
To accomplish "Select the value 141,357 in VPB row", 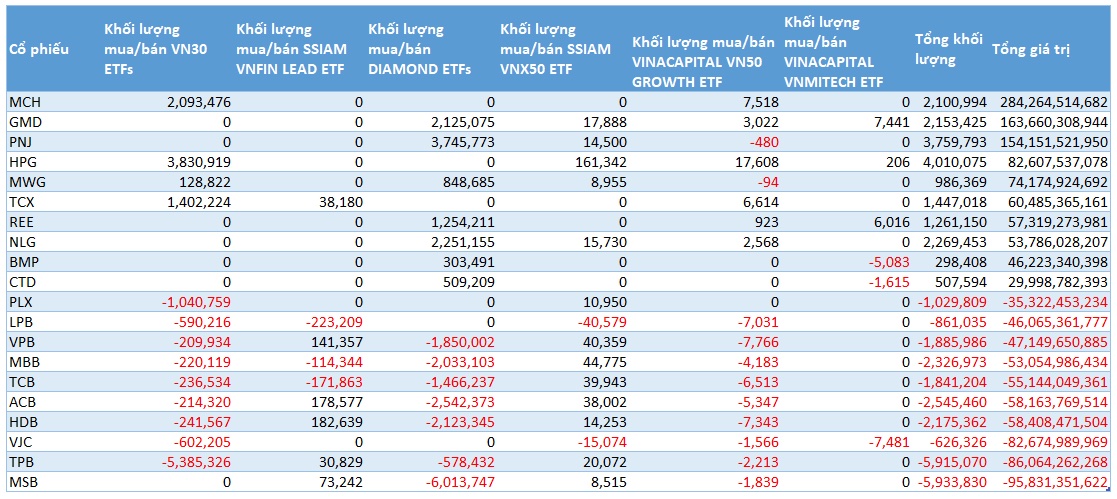I will [x=338, y=341].
